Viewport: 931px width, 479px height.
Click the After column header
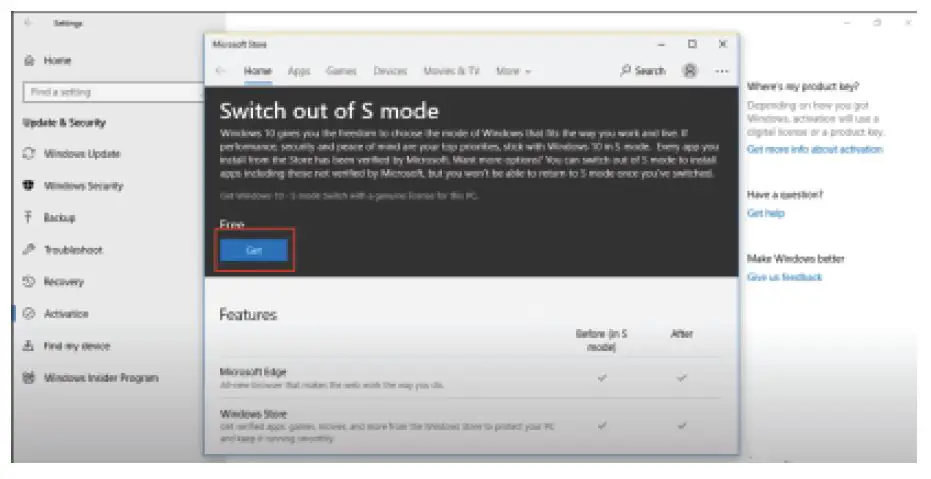click(682, 334)
